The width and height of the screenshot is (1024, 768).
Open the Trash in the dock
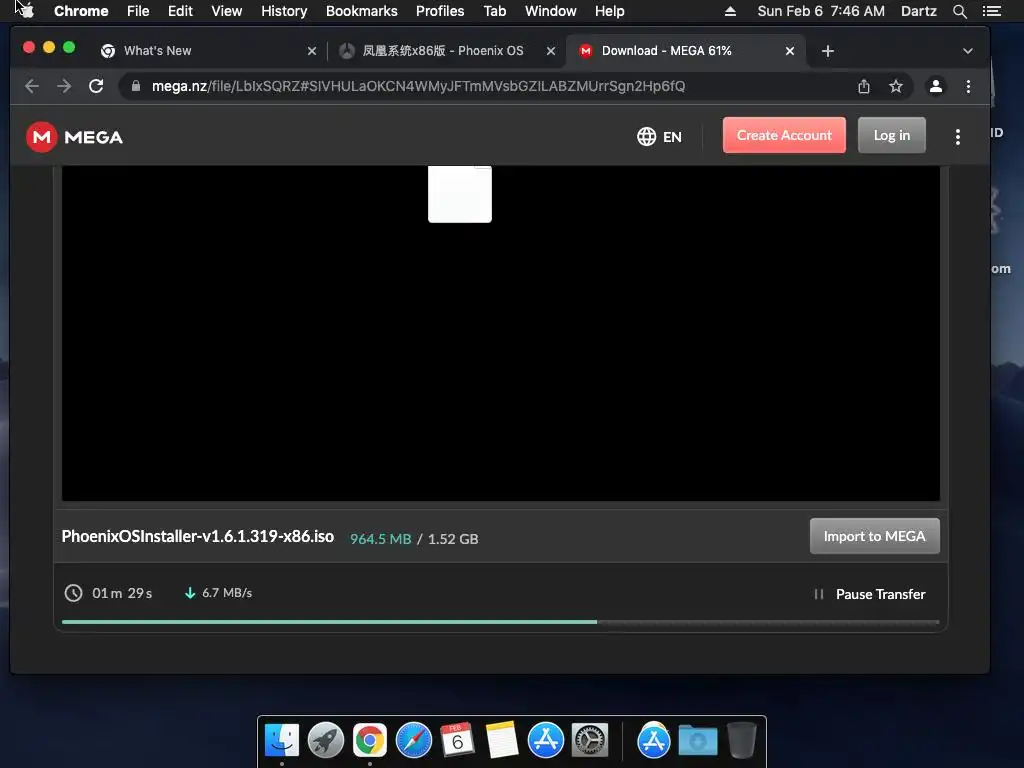tap(741, 740)
